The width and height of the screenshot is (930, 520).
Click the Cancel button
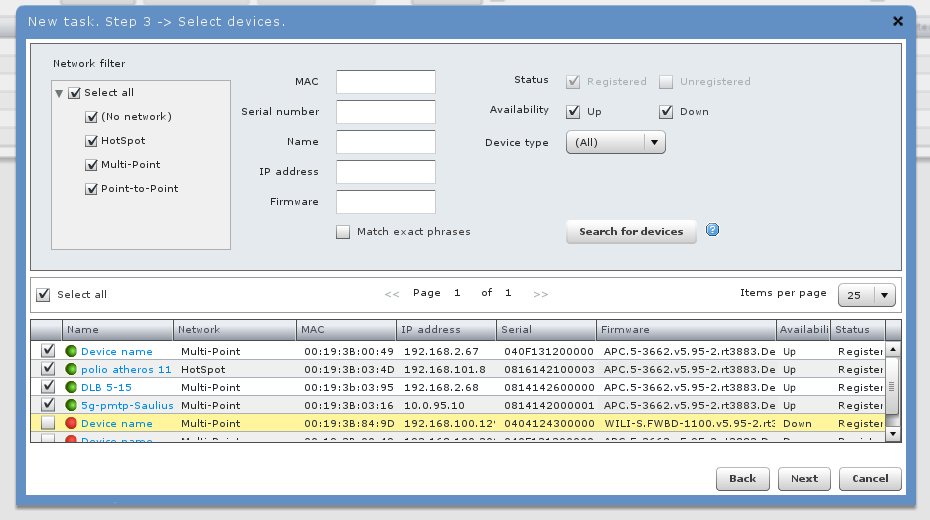tap(870, 478)
